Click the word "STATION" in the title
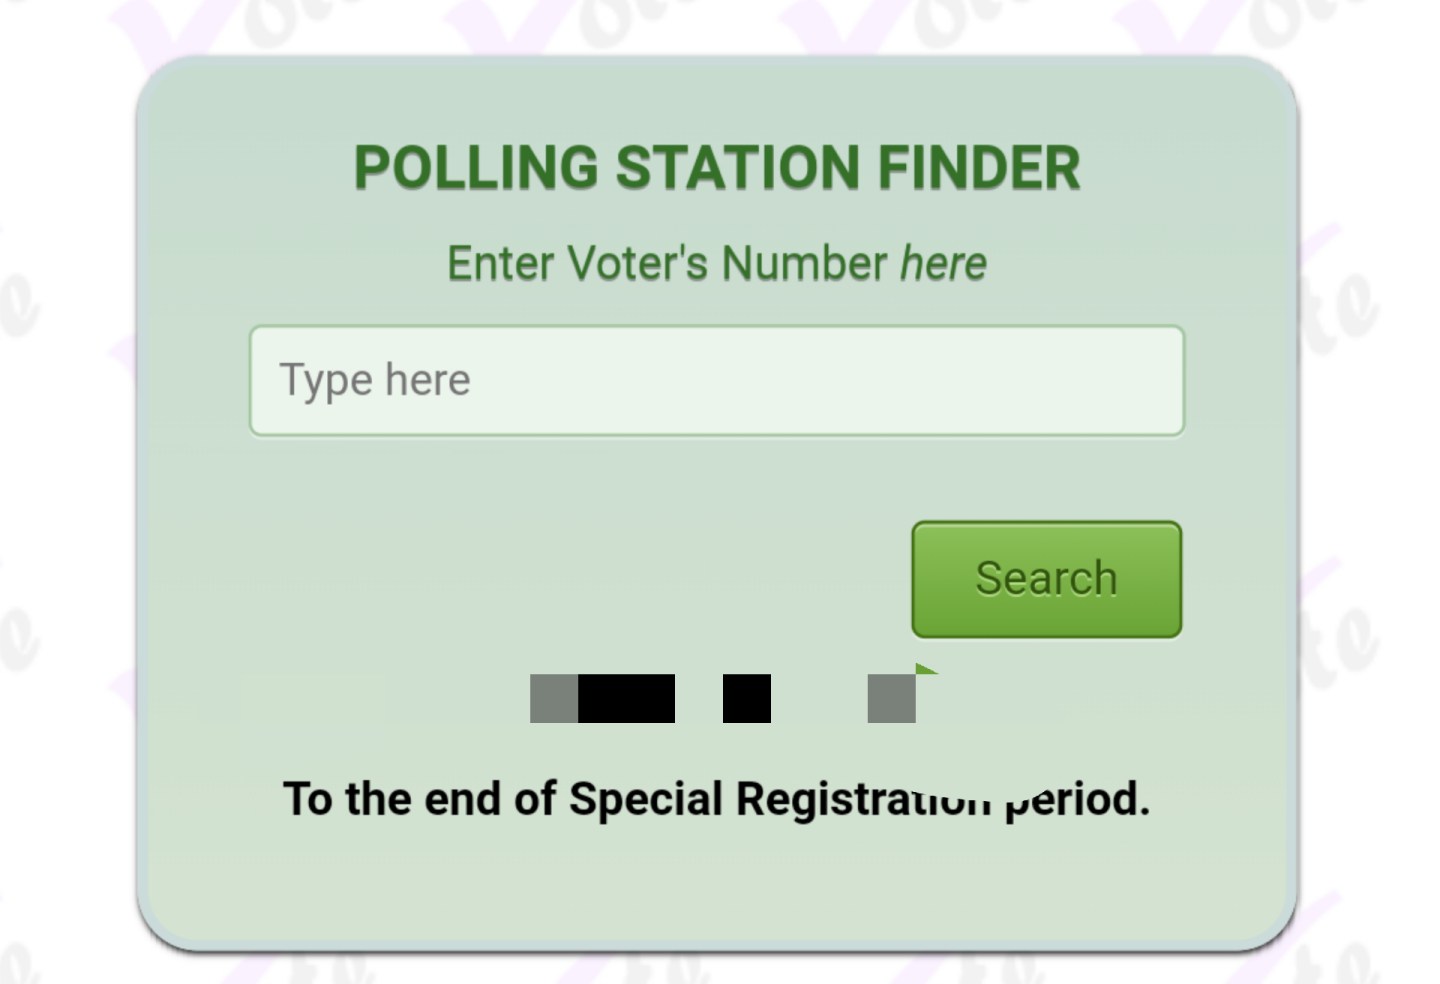 click(x=737, y=167)
